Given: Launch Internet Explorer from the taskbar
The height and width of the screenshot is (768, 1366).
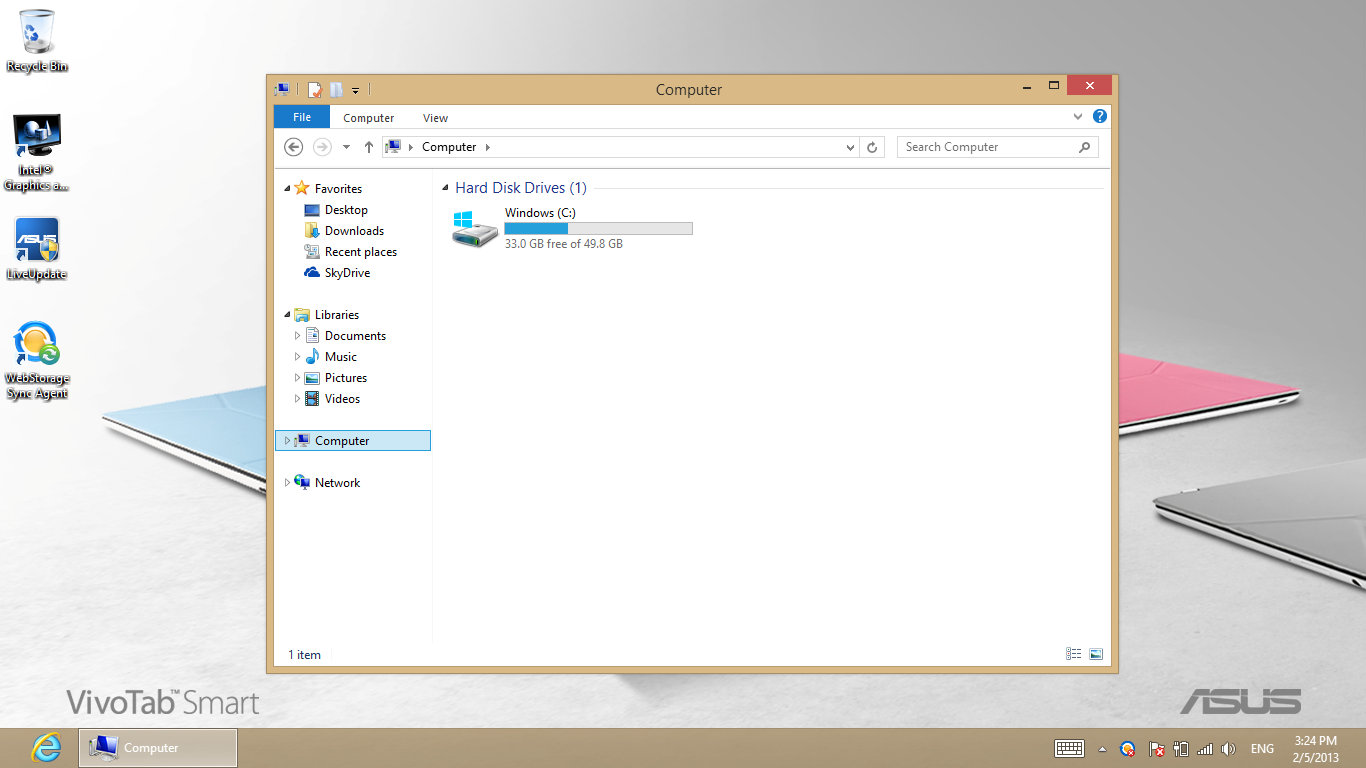Looking at the screenshot, I should (x=46, y=748).
